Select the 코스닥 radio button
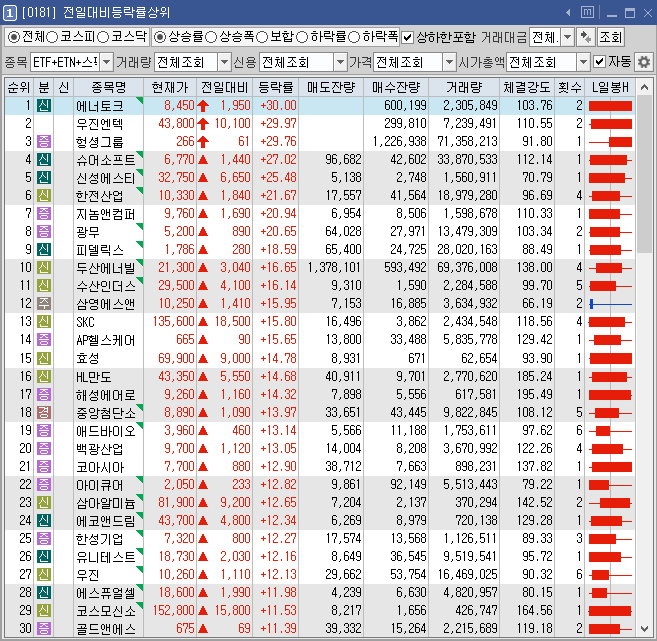This screenshot has width=657, height=641. (x=103, y=37)
